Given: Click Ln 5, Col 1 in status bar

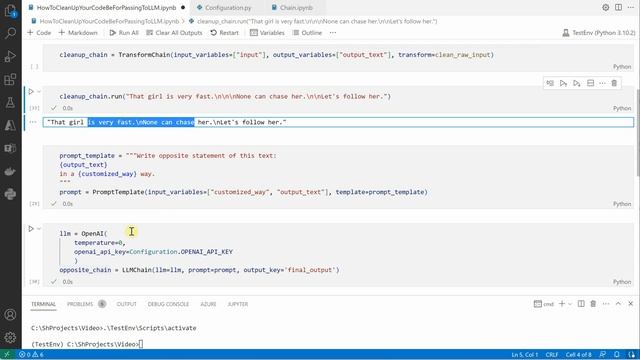Looking at the screenshot, I should coord(524,355).
